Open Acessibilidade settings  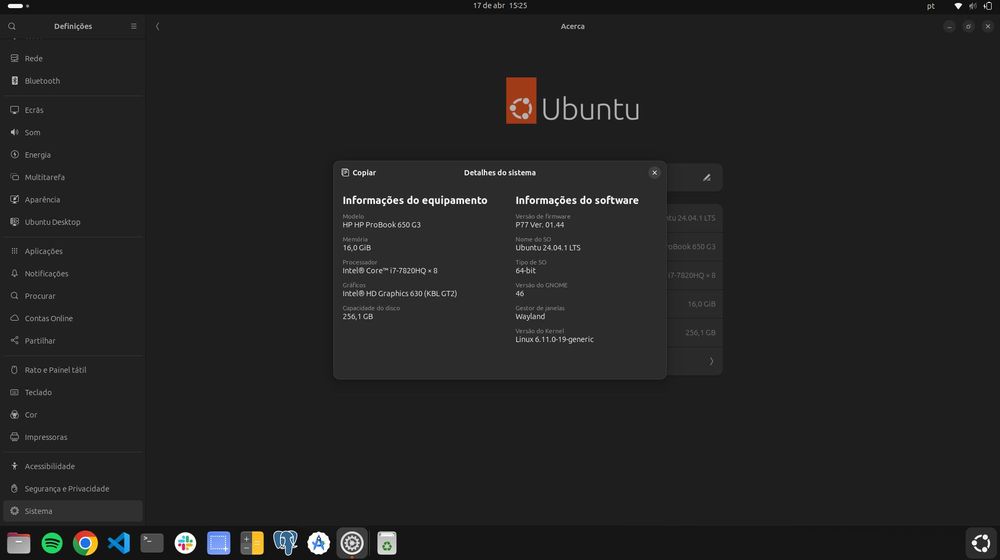click(x=49, y=466)
